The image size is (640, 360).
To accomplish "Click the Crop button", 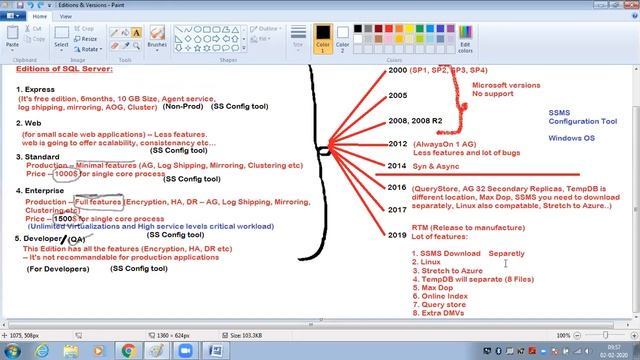I will click(x=84, y=29).
